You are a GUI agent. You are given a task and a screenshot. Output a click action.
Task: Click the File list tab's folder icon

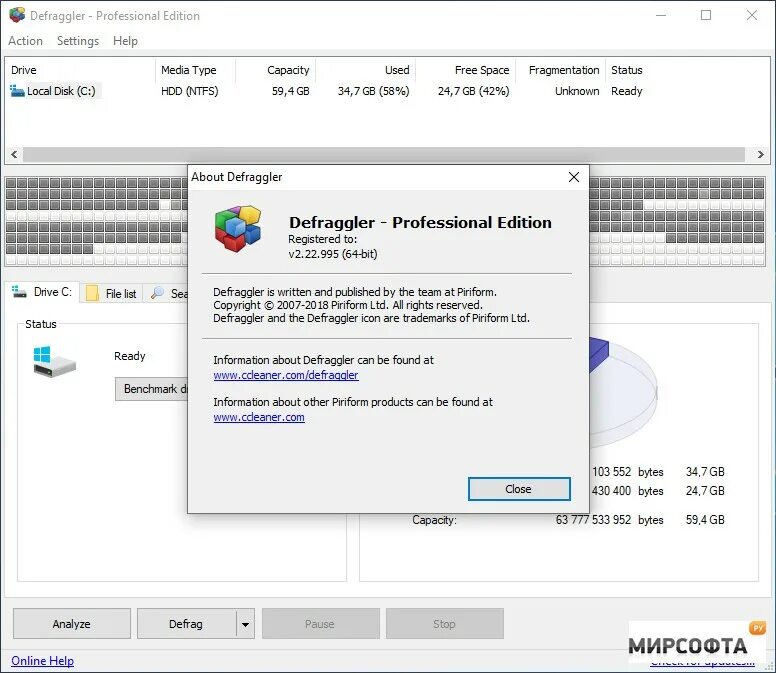click(x=92, y=293)
